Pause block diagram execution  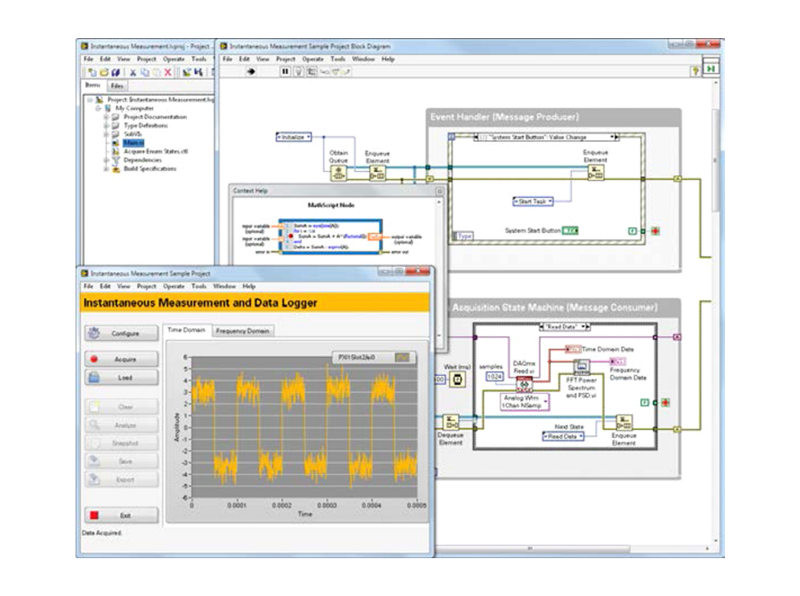coord(284,72)
